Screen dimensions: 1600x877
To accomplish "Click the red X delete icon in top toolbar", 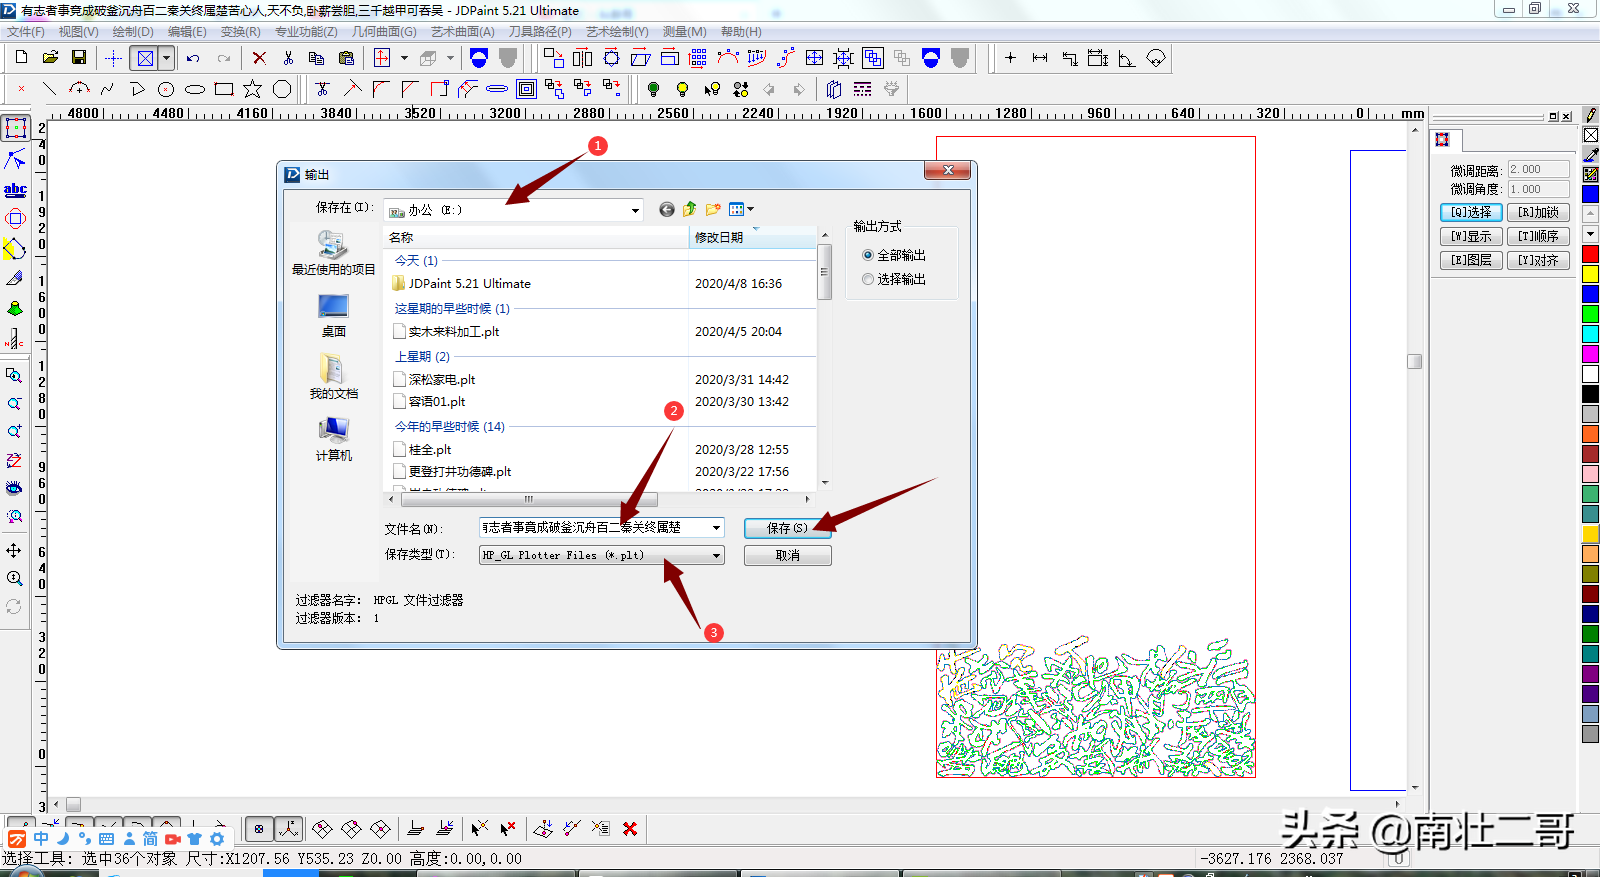I will coord(259,58).
